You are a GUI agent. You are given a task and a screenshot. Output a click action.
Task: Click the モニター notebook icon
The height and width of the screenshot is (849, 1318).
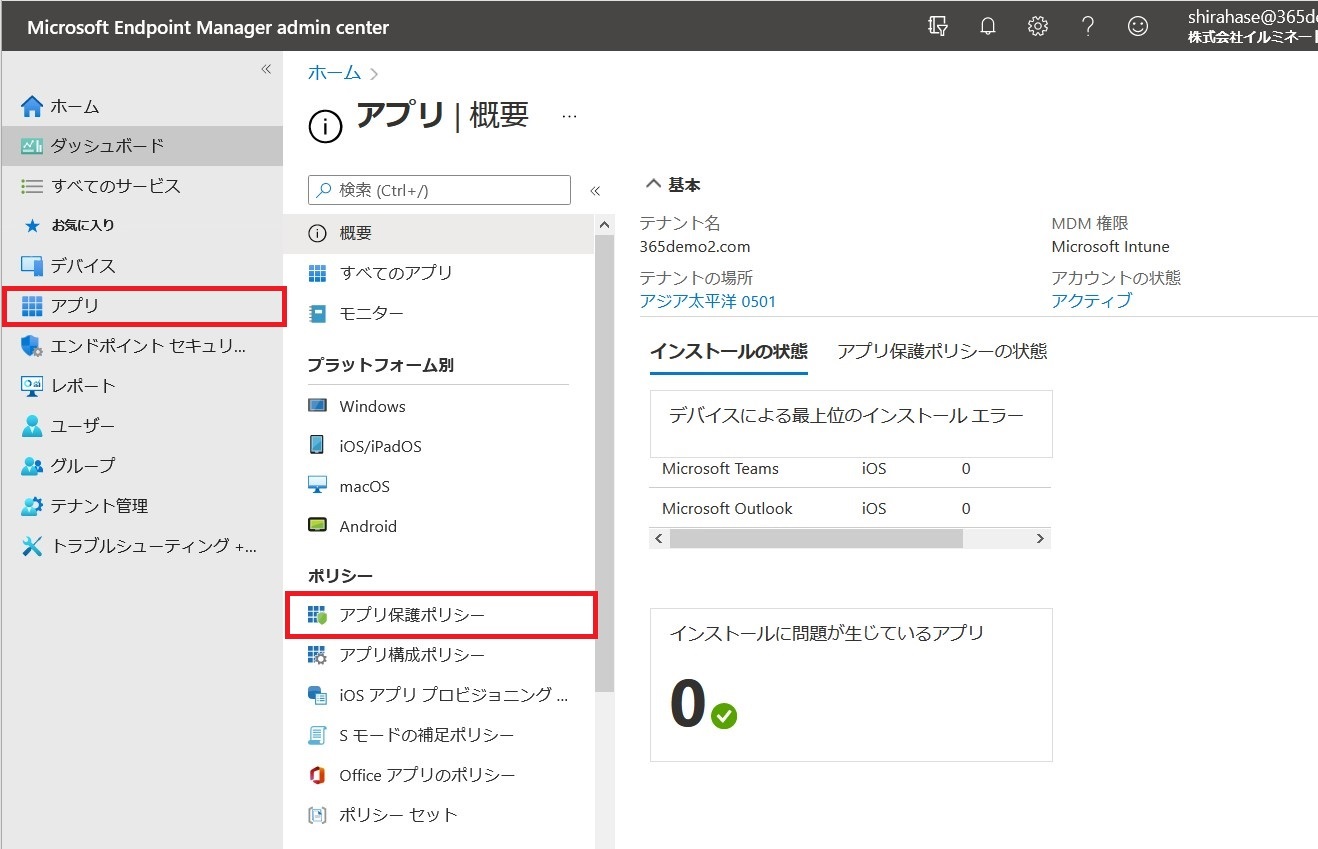click(317, 313)
